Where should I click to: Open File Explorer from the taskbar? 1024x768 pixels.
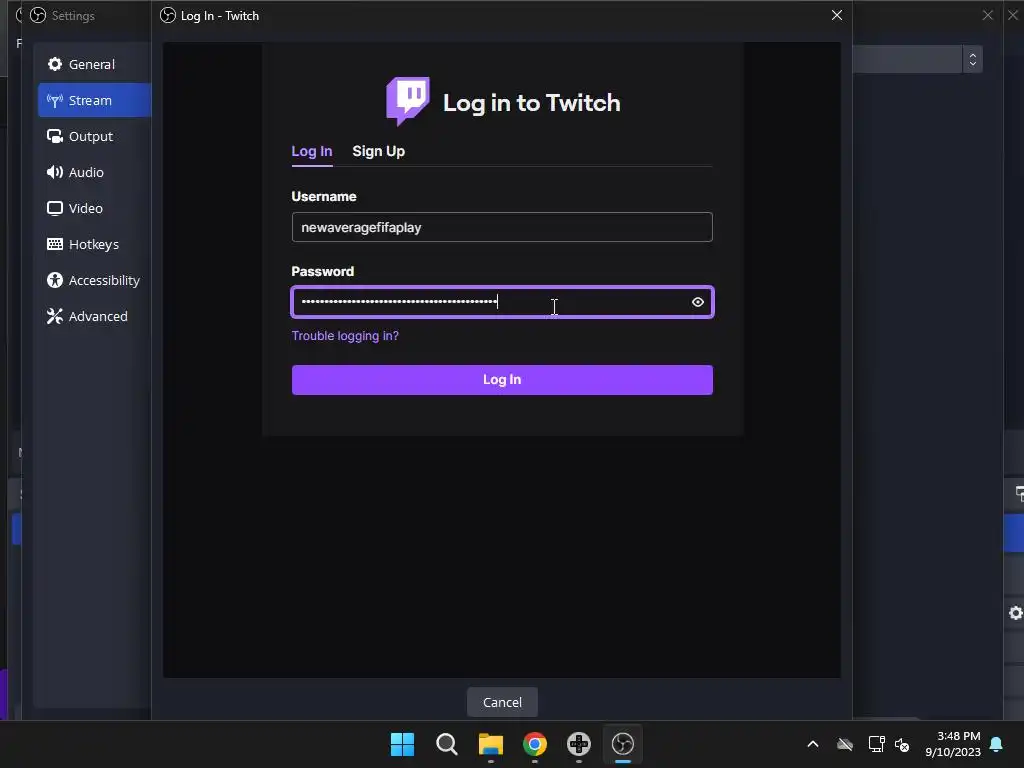[490, 744]
